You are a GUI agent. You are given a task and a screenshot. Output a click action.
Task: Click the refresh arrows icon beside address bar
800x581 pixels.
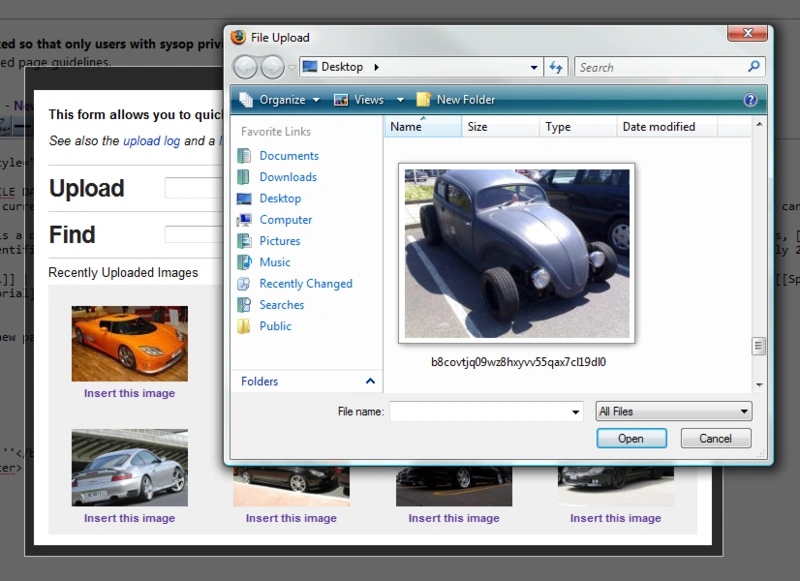tap(557, 67)
